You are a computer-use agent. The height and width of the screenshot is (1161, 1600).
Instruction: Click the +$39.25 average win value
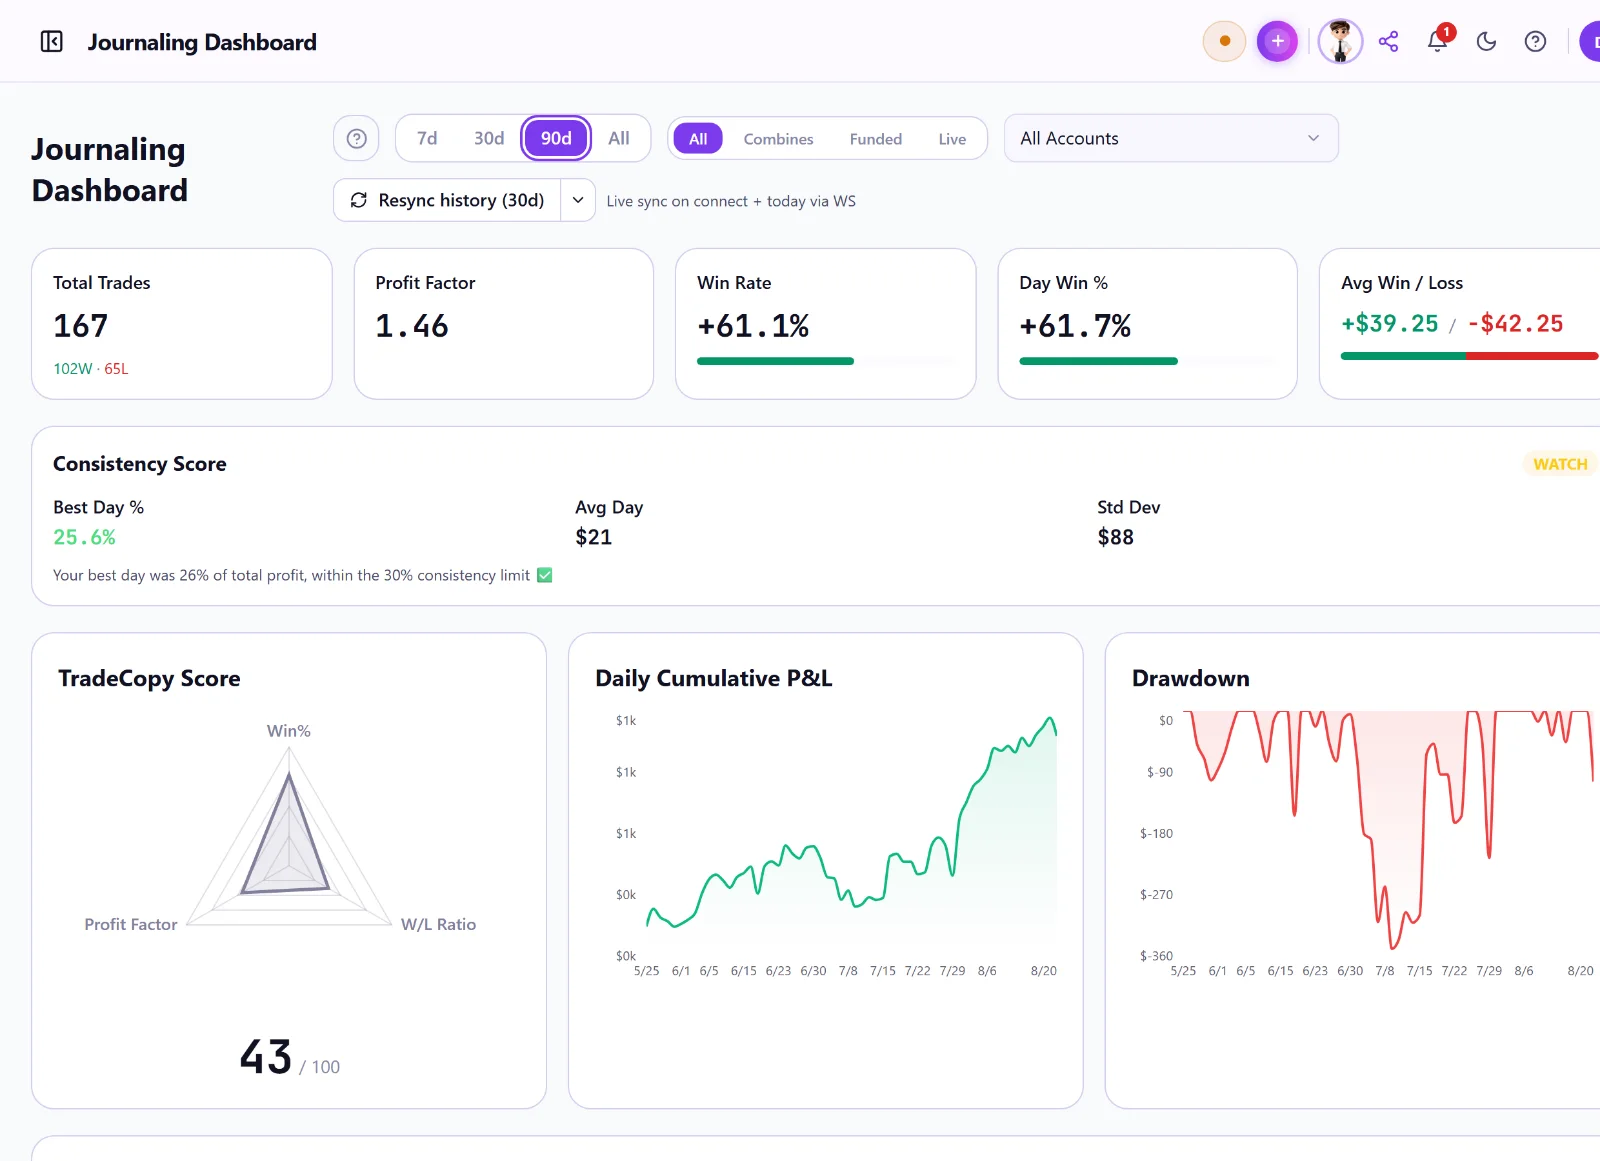click(x=1390, y=323)
